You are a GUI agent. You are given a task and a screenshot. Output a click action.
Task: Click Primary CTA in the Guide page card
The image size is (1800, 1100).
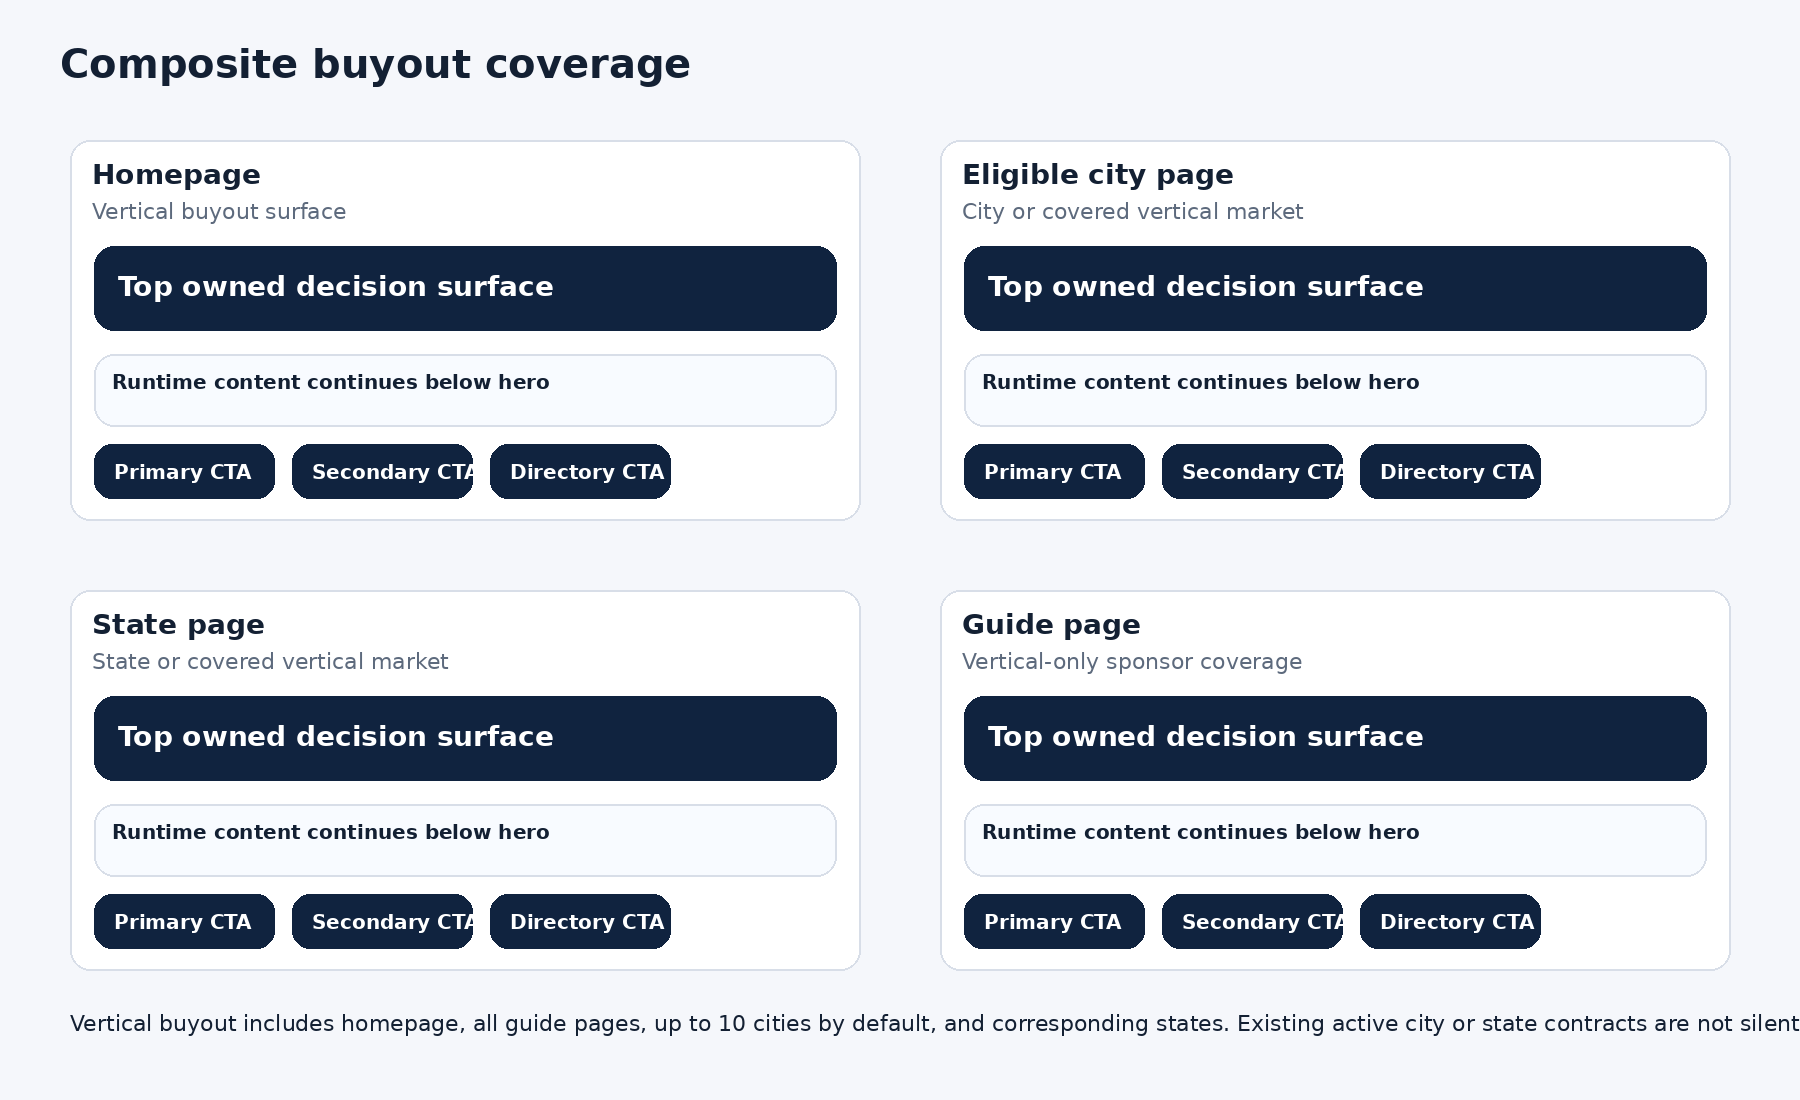pos(1053,921)
